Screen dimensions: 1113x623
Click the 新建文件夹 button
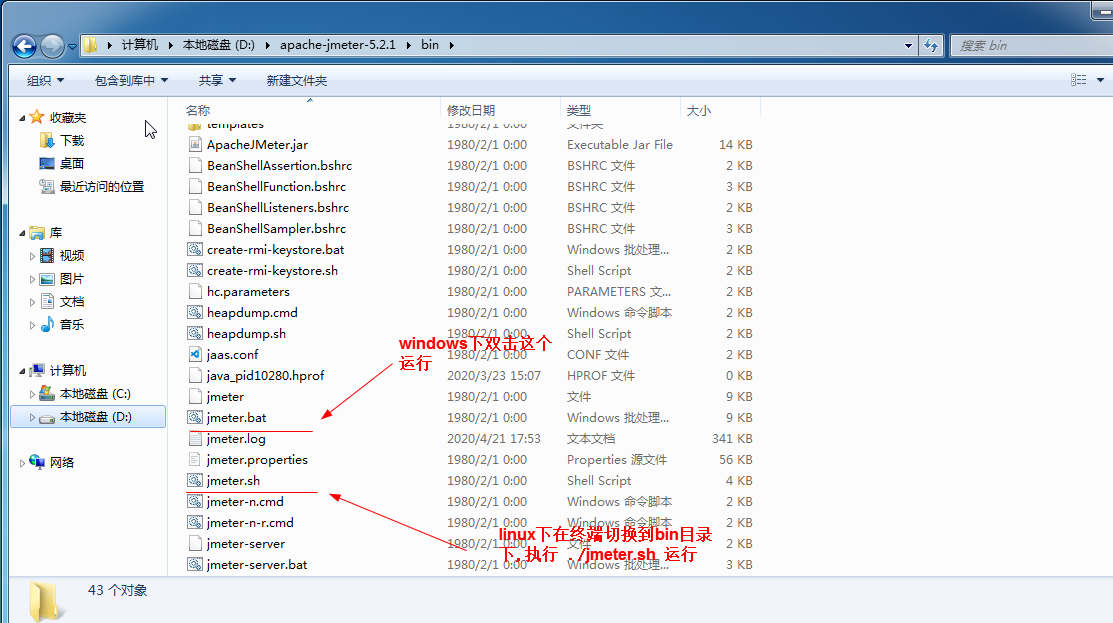[x=296, y=80]
